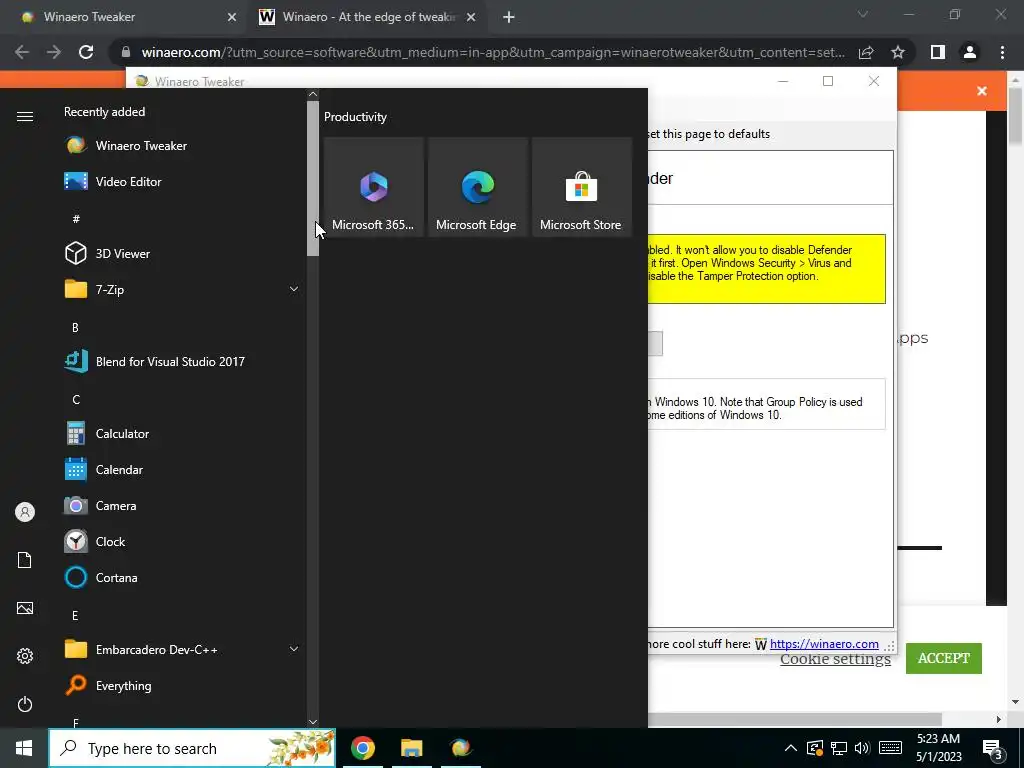Image resolution: width=1024 pixels, height=768 pixels.
Task: Open network icon in system tray
Action: click(x=839, y=748)
